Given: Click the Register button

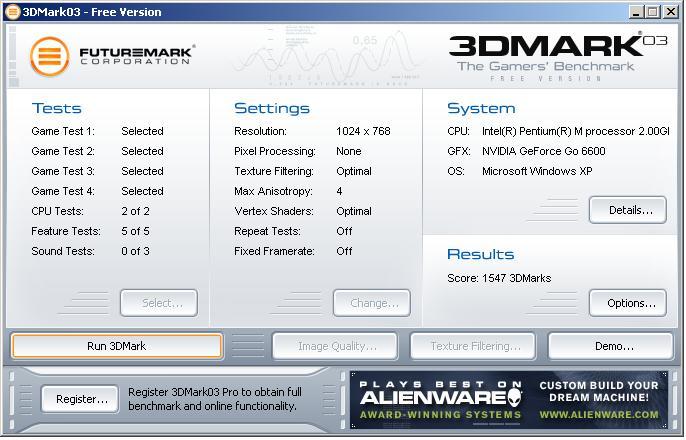Looking at the screenshot, I should pyautogui.click(x=80, y=400).
